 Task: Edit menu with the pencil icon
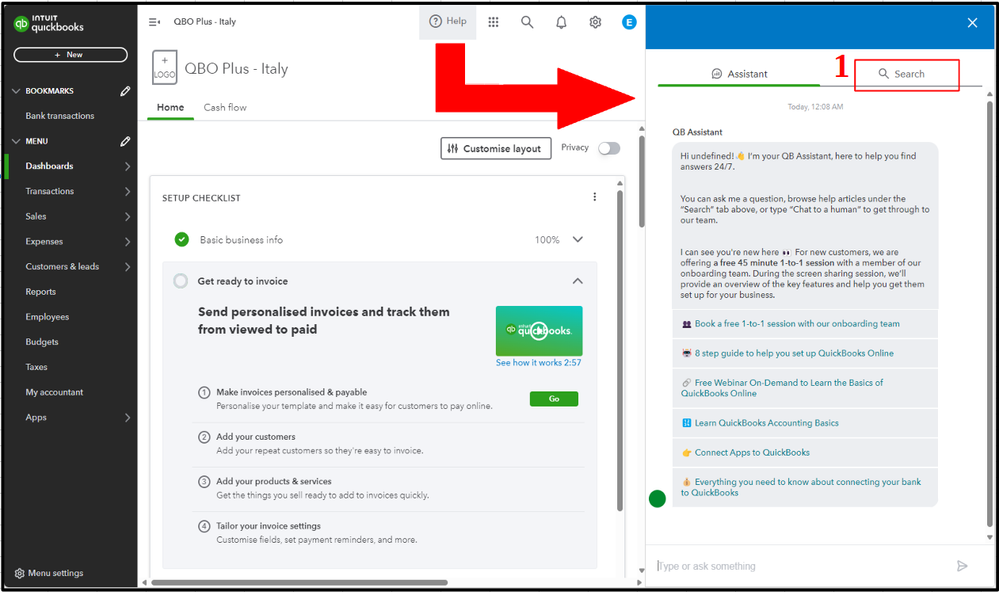point(125,141)
